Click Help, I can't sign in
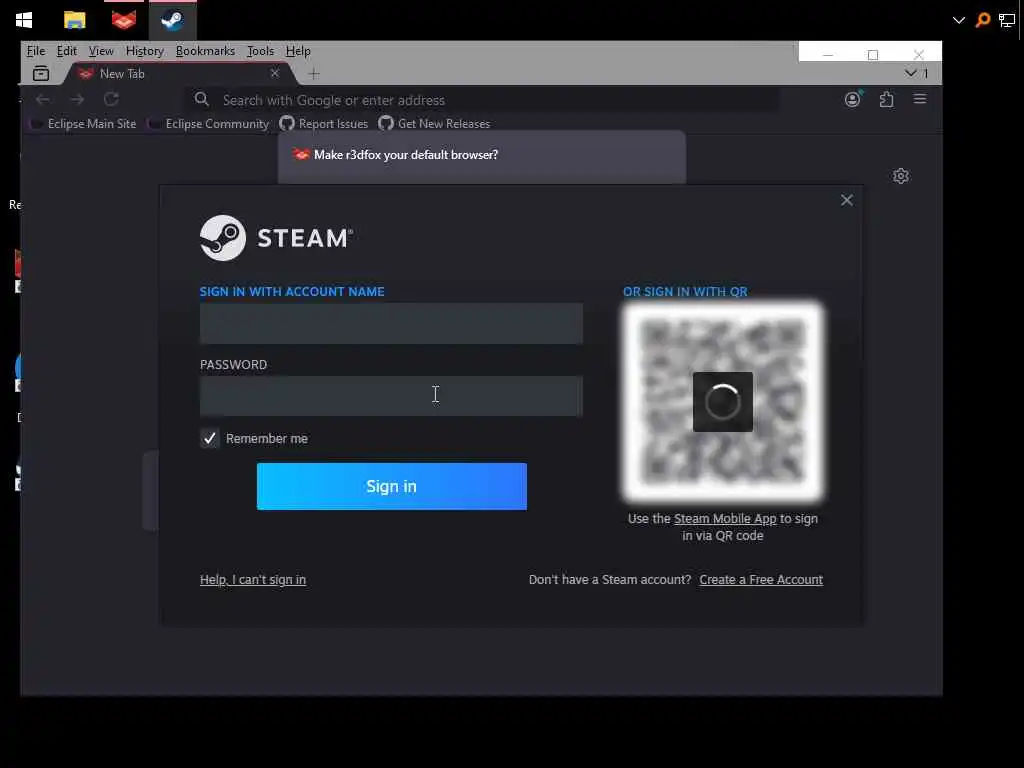The height and width of the screenshot is (768, 1024). tap(253, 580)
